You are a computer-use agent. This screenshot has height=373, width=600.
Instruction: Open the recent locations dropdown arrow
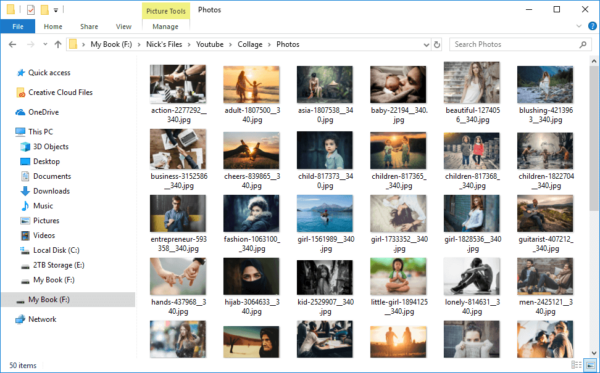tap(45, 44)
